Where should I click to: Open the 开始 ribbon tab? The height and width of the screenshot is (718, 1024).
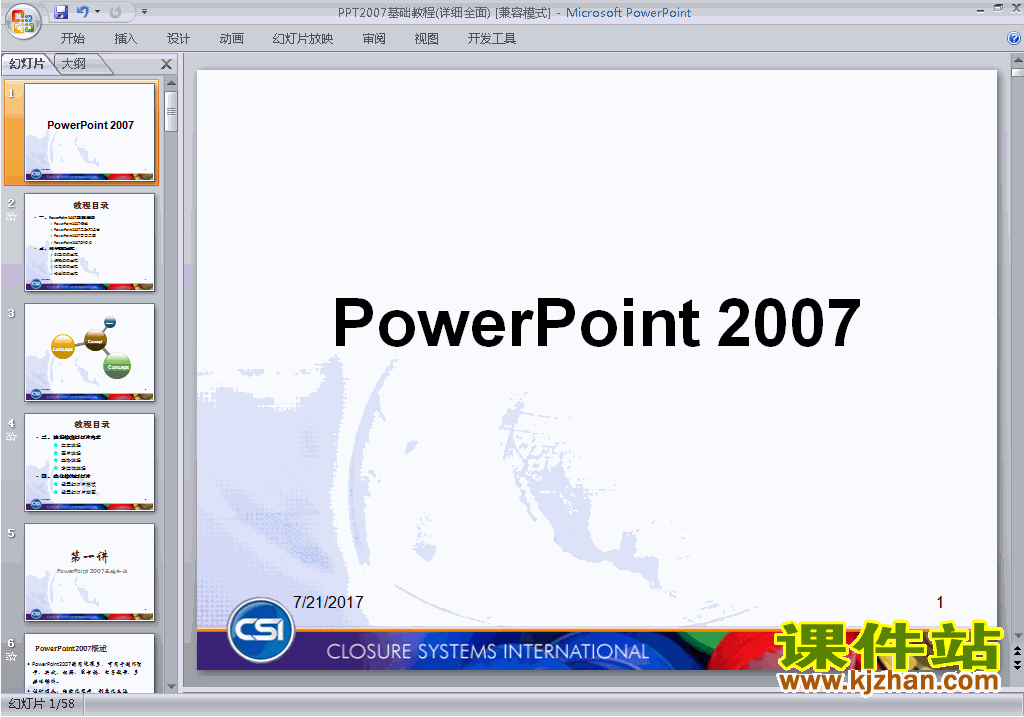click(x=72, y=39)
